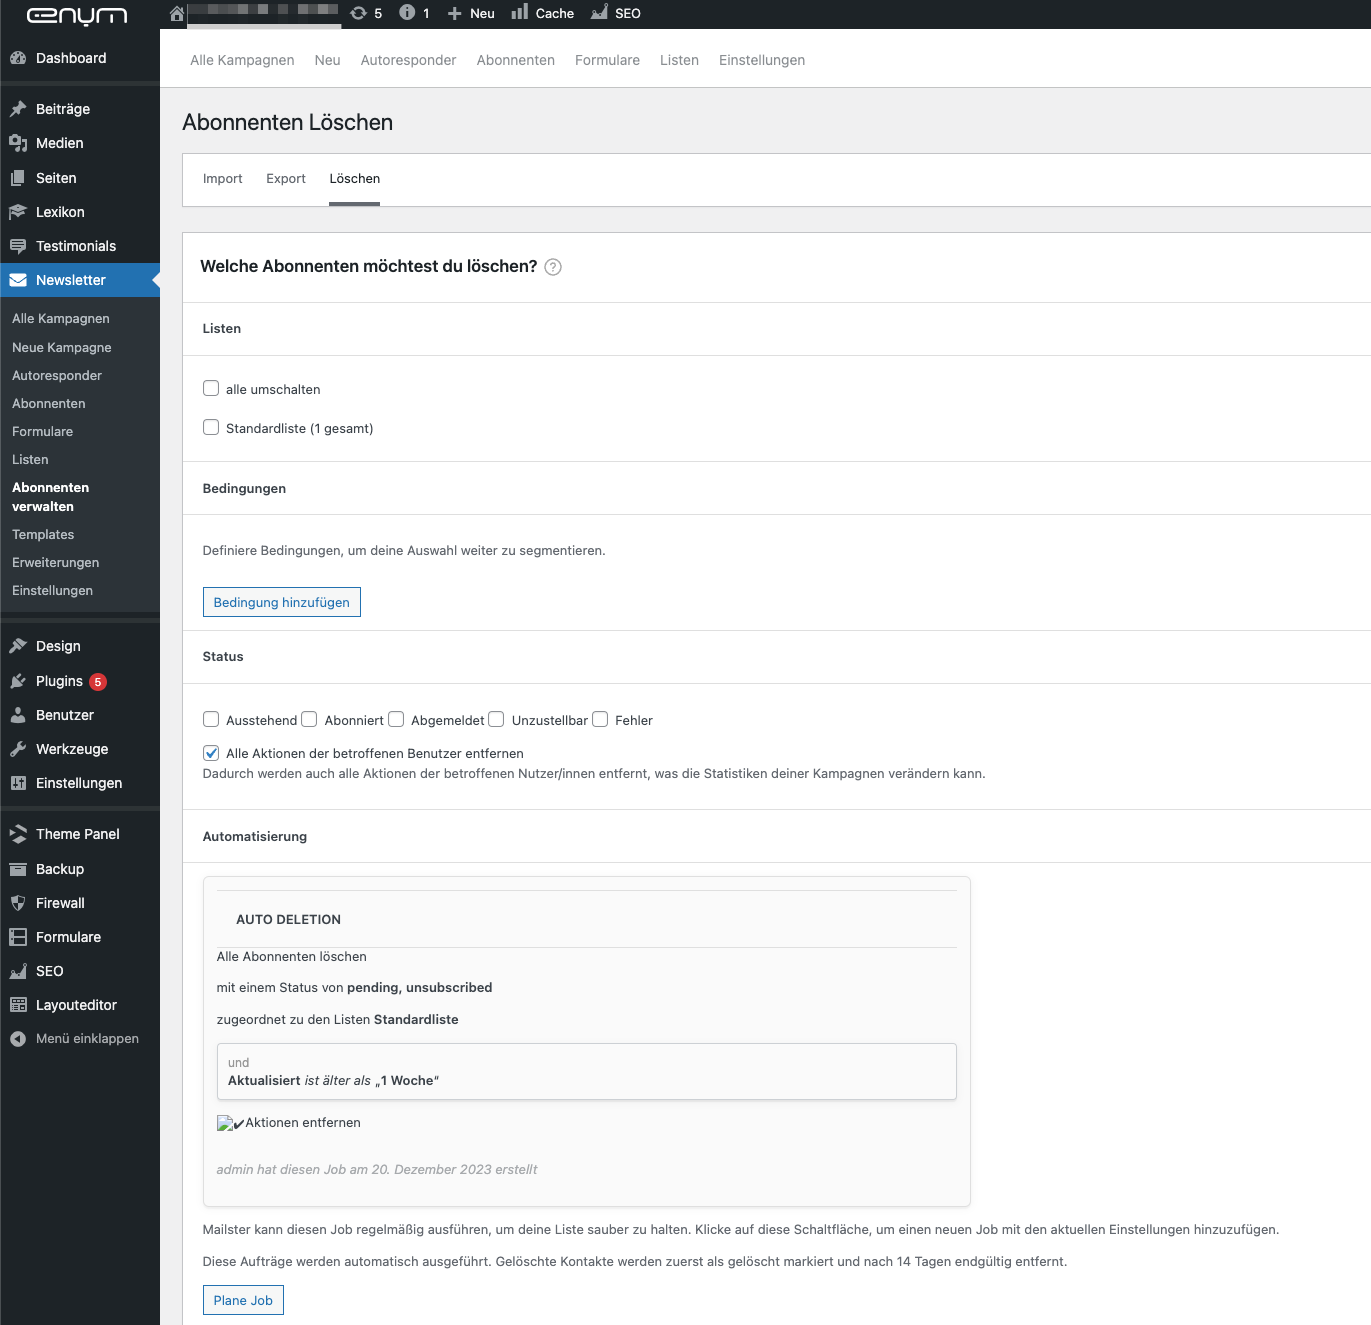Click the Firewall shield icon
The image size is (1371, 1325).
[x=18, y=903]
